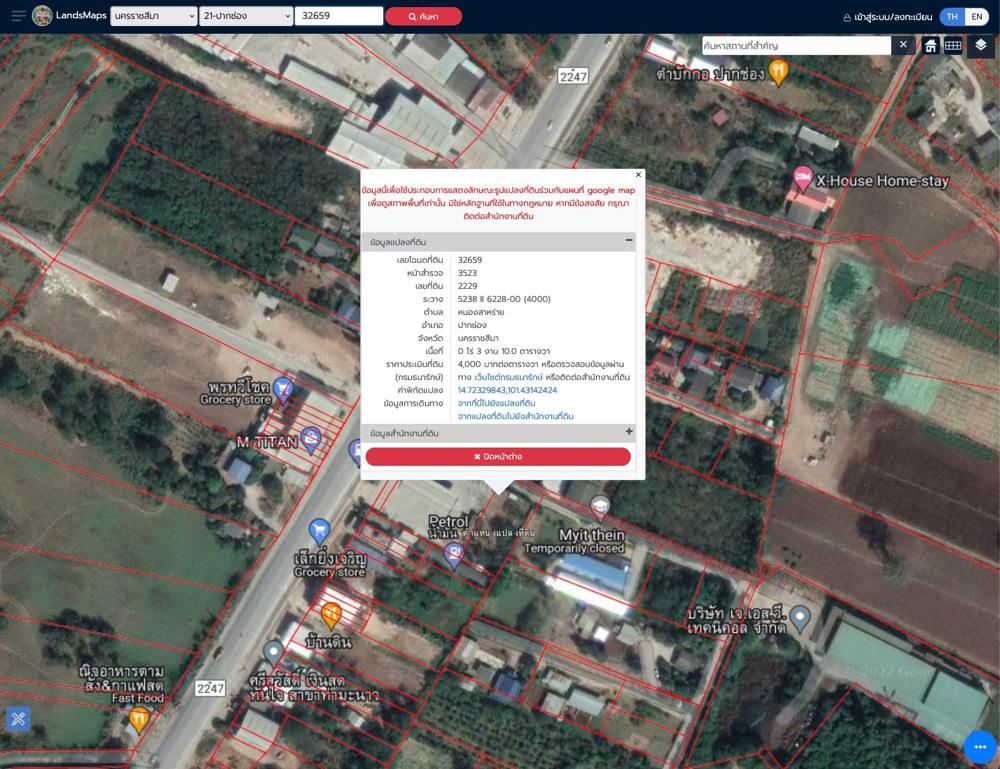Click the 'ตำแหน่งแปลงที่ดิน' parcel marker label
This screenshot has height=769, width=1000.
pyautogui.click(x=498, y=533)
